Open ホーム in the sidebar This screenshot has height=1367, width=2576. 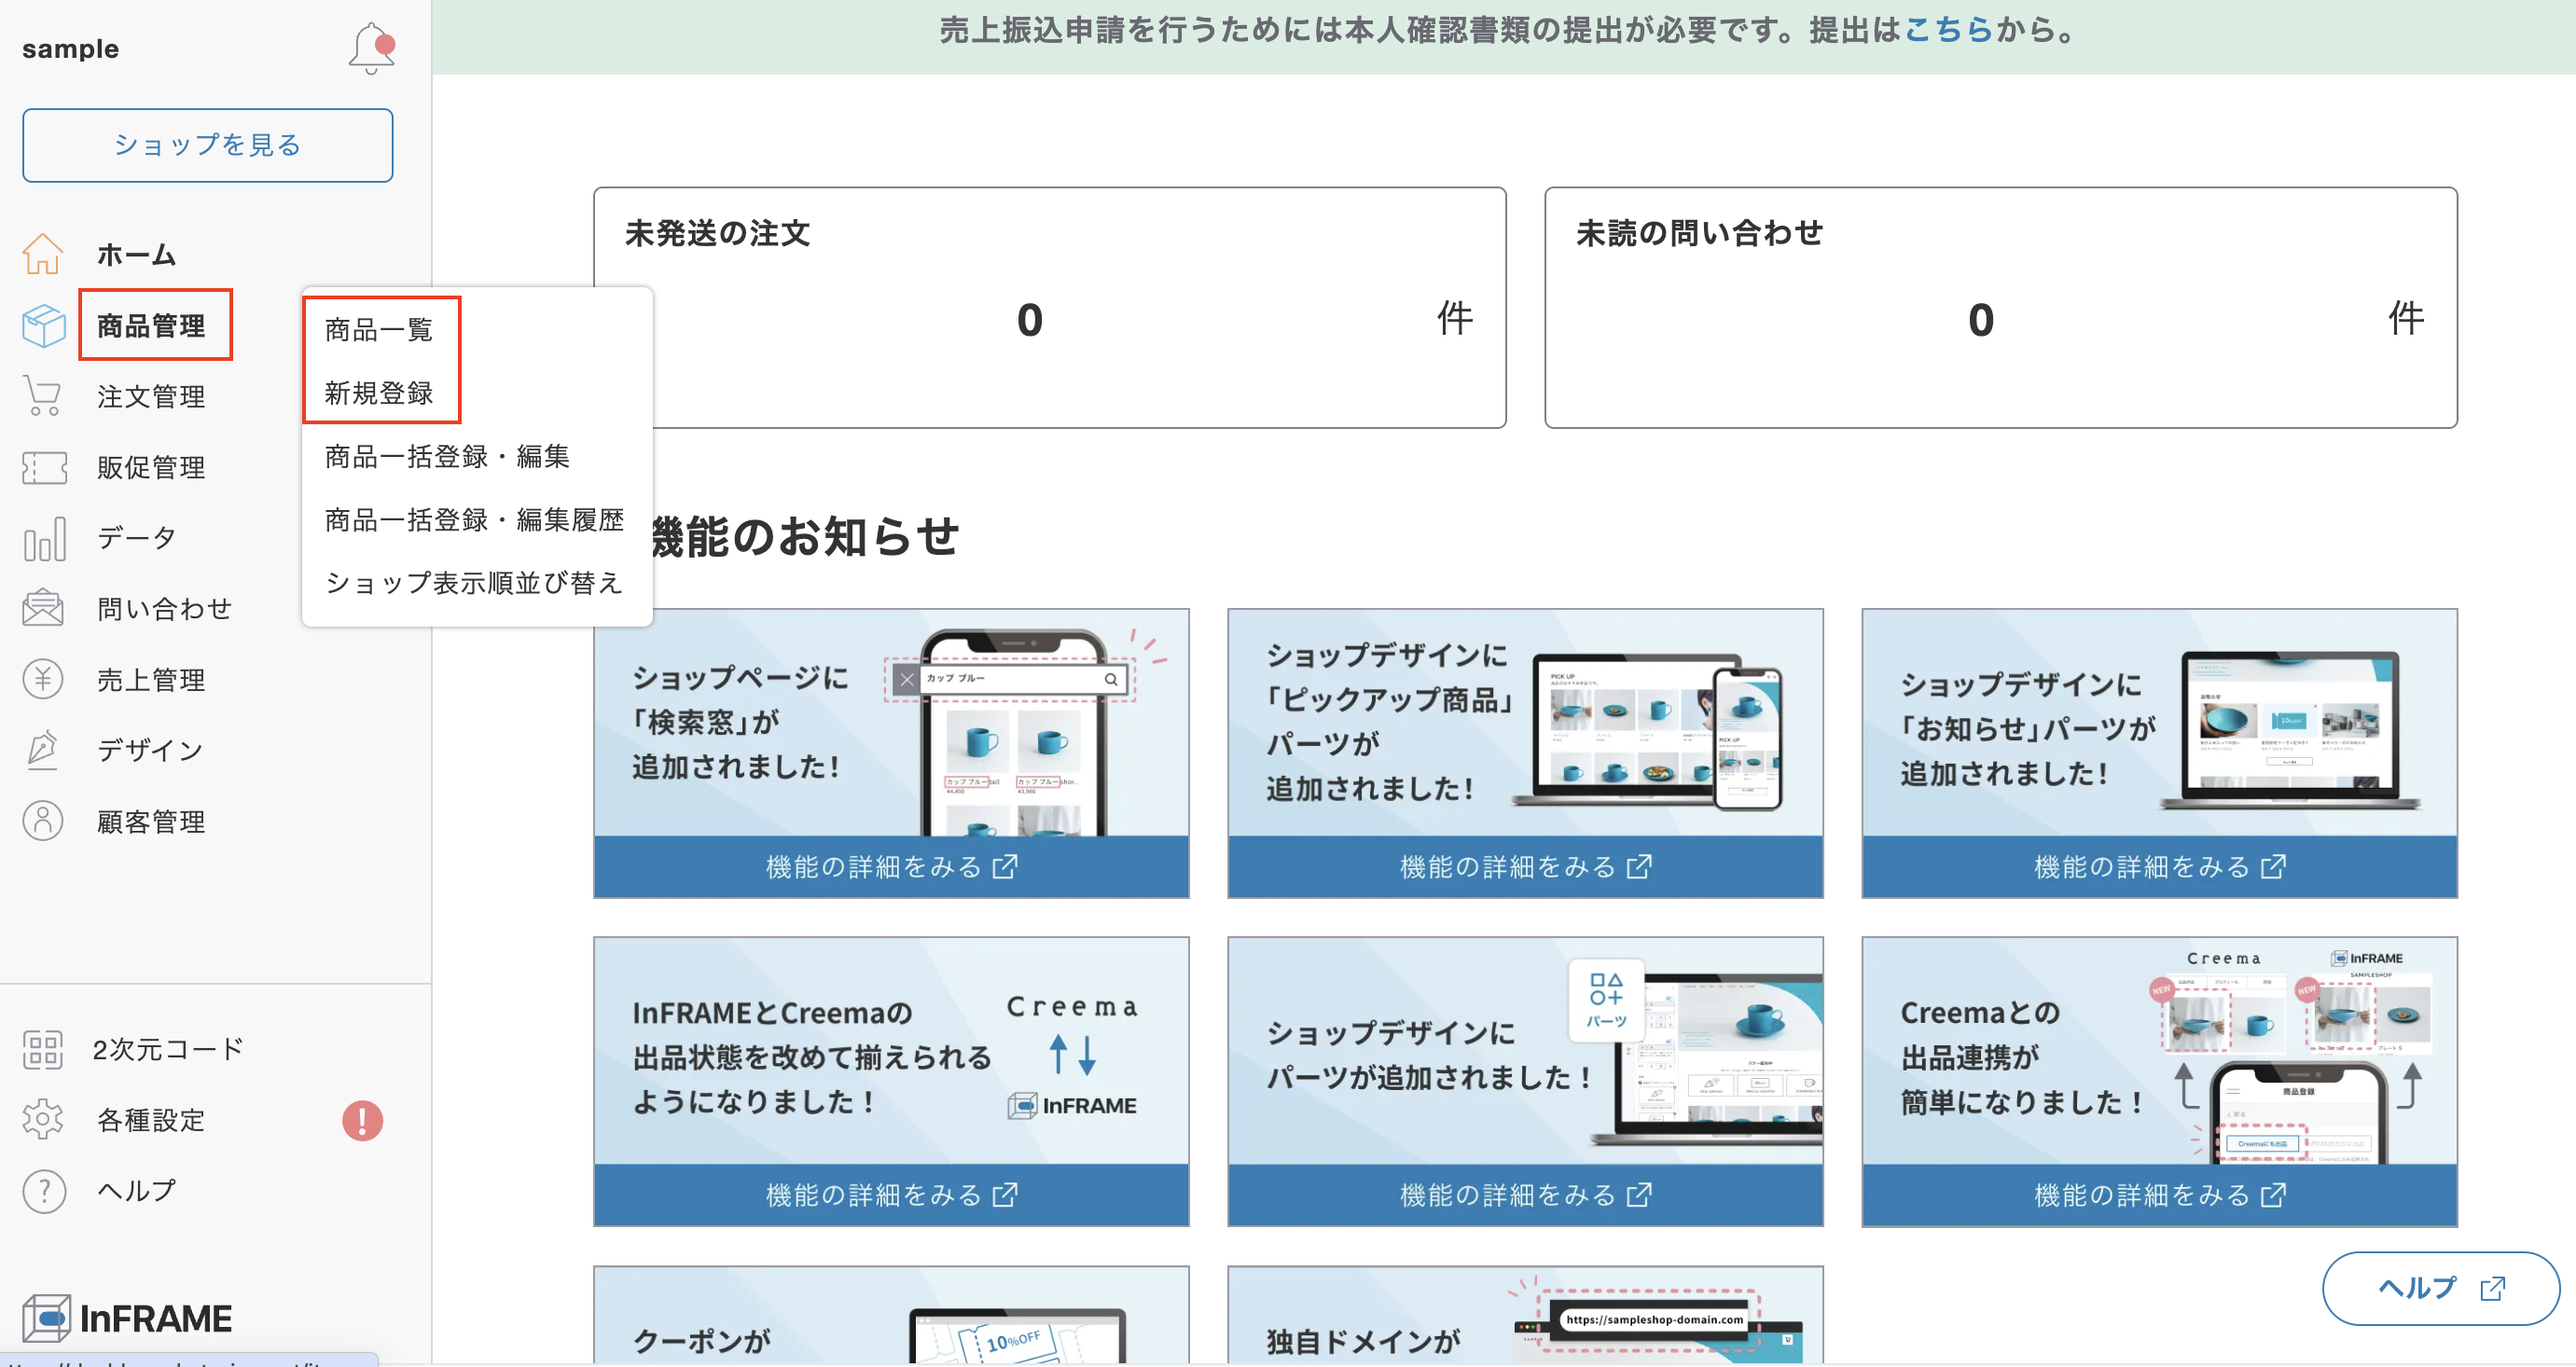coord(136,254)
